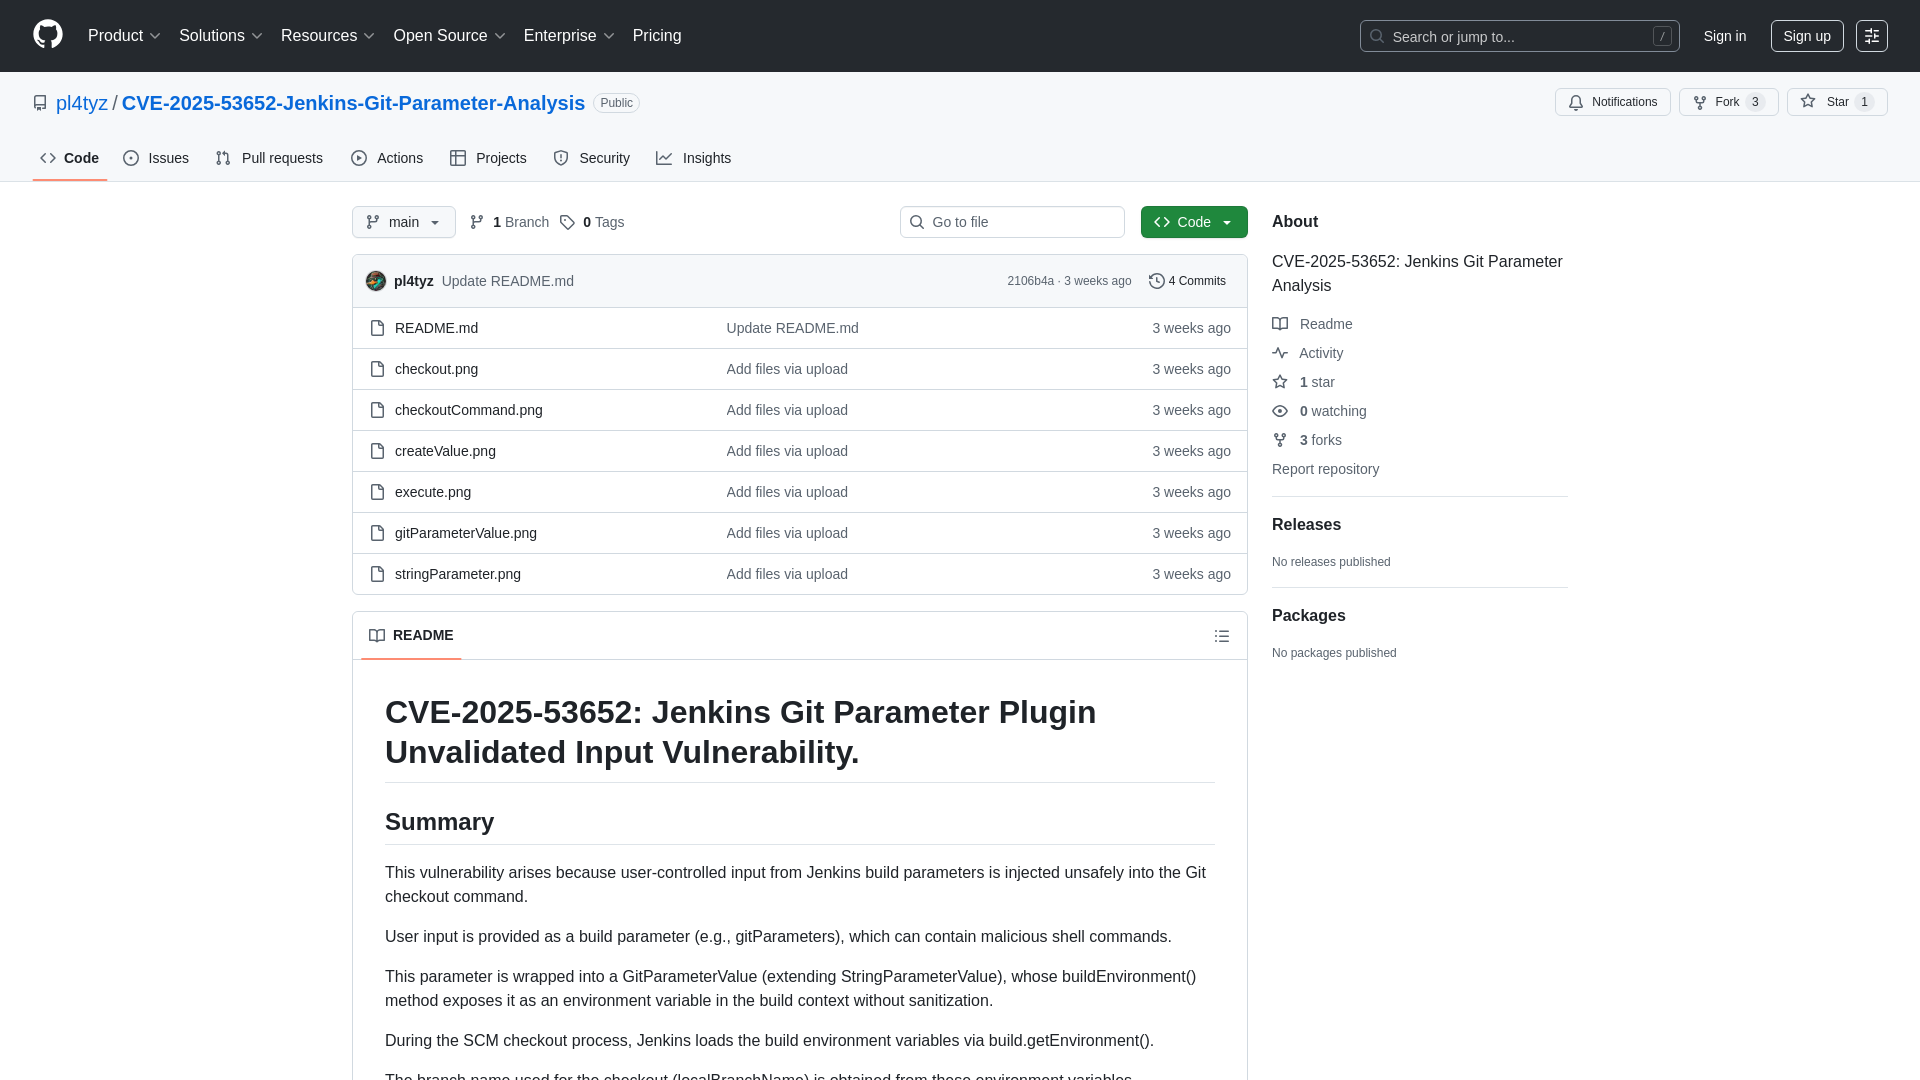This screenshot has width=1920, height=1080.
Task: Open the command palette icon beside Sign up
Action: point(1871,36)
